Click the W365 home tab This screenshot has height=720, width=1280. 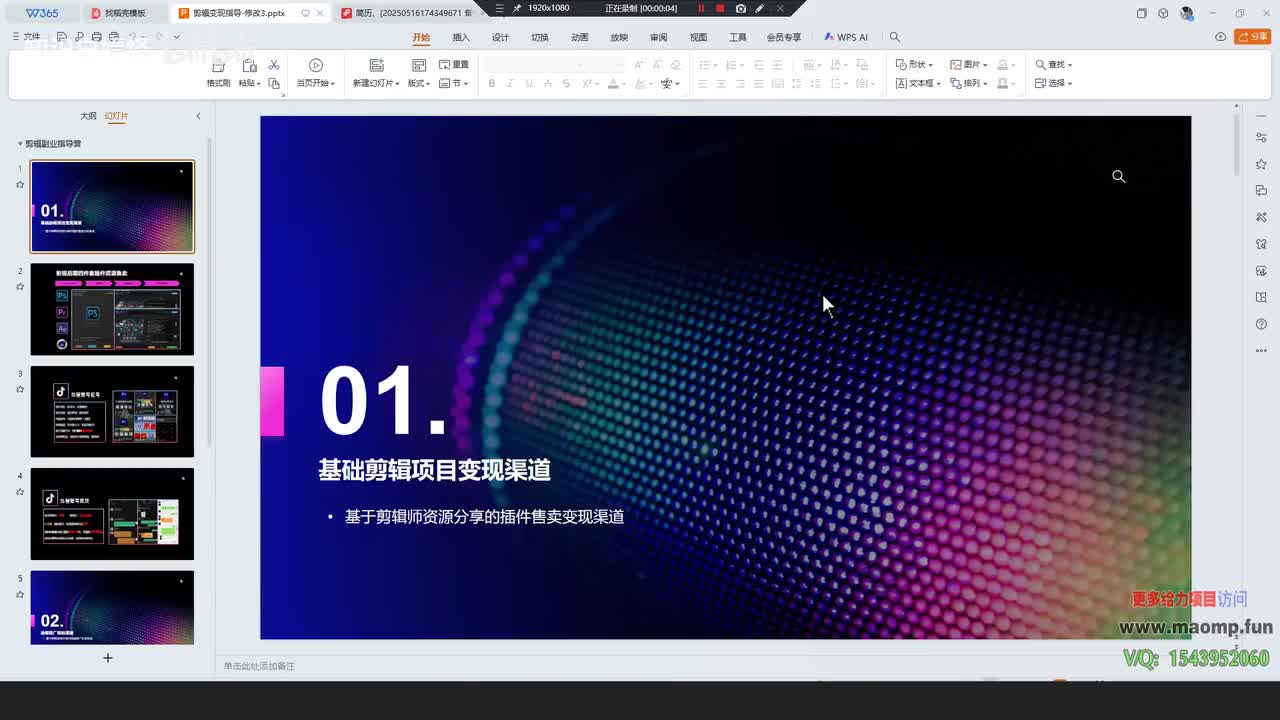tap(42, 13)
